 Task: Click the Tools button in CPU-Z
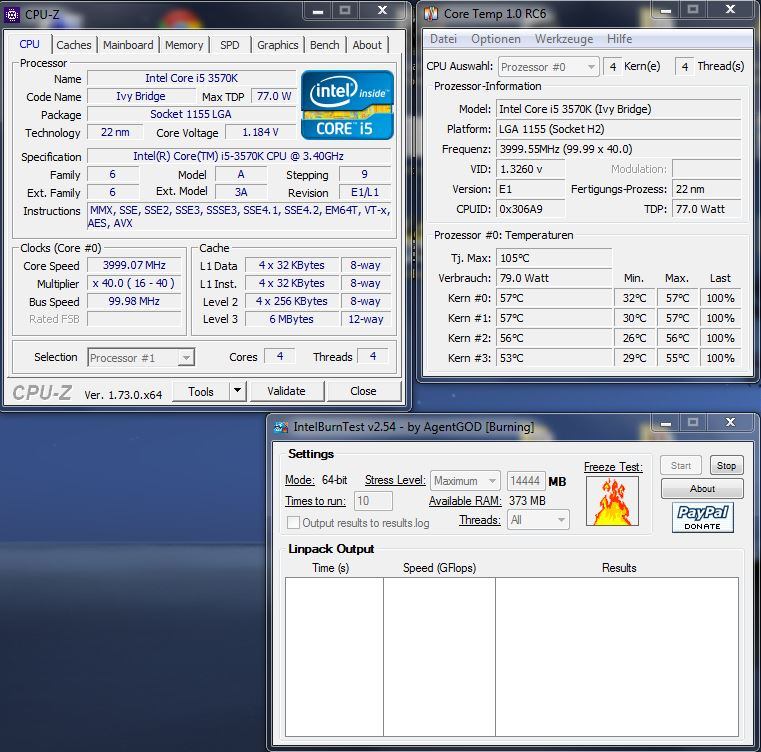(x=200, y=391)
